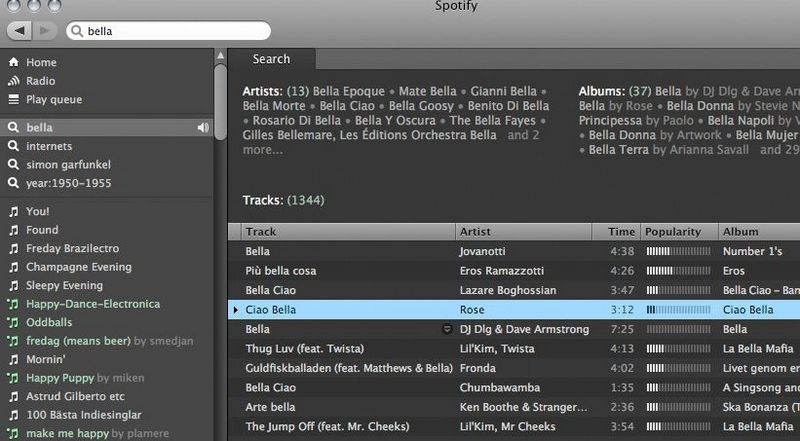Viewport: 800px width, 441px height.
Task: Open Home in the sidebar
Action: point(41,62)
